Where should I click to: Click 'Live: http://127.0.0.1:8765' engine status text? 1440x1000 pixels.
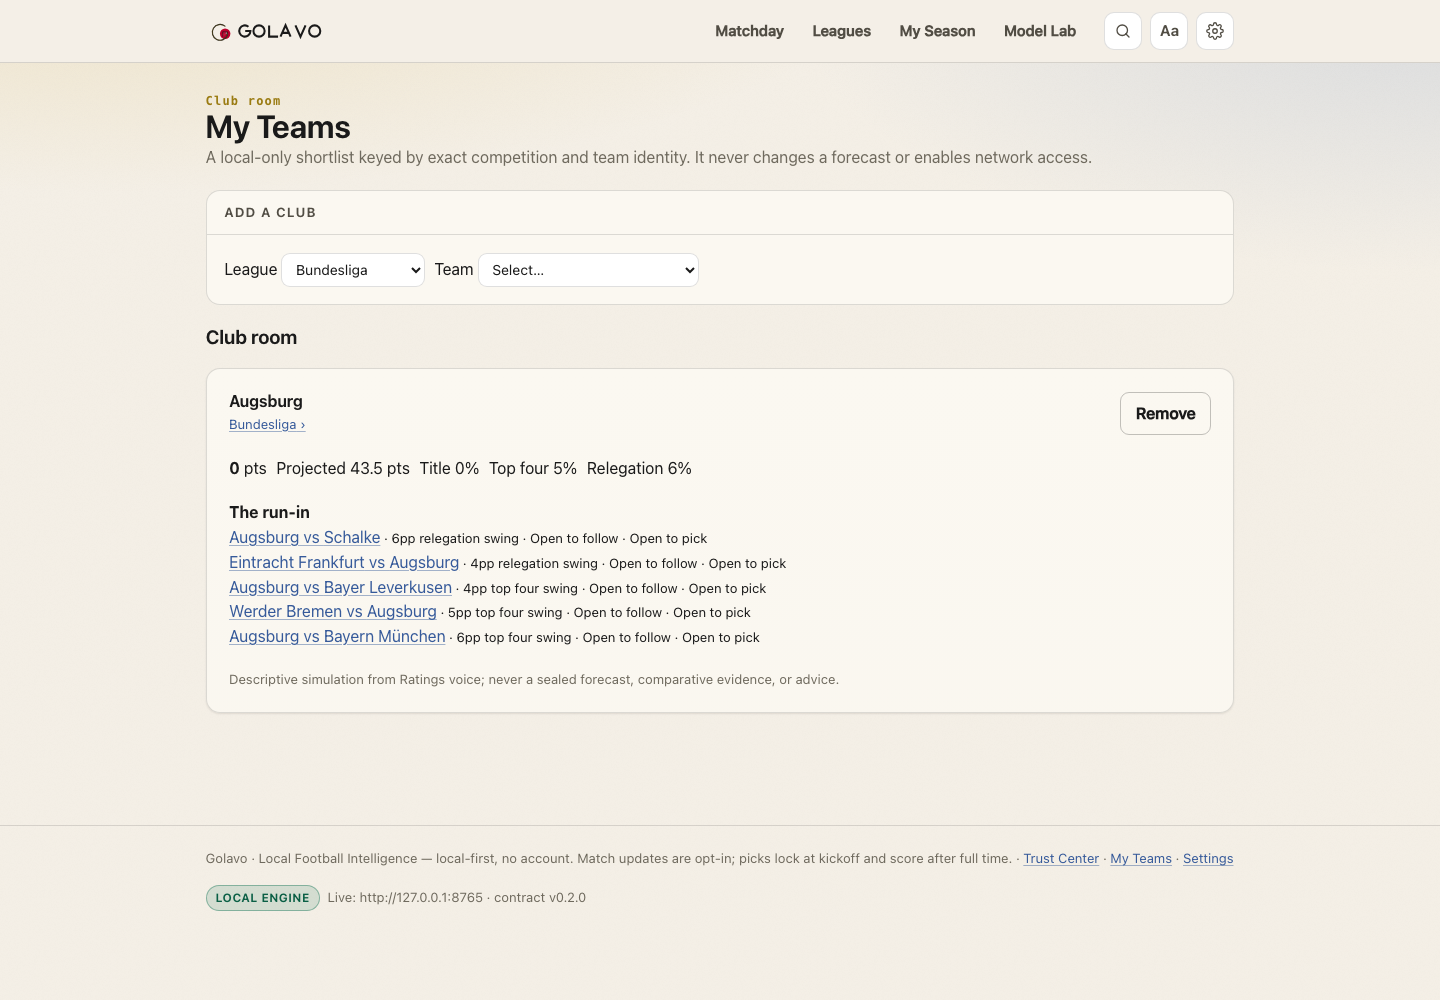coord(405,898)
